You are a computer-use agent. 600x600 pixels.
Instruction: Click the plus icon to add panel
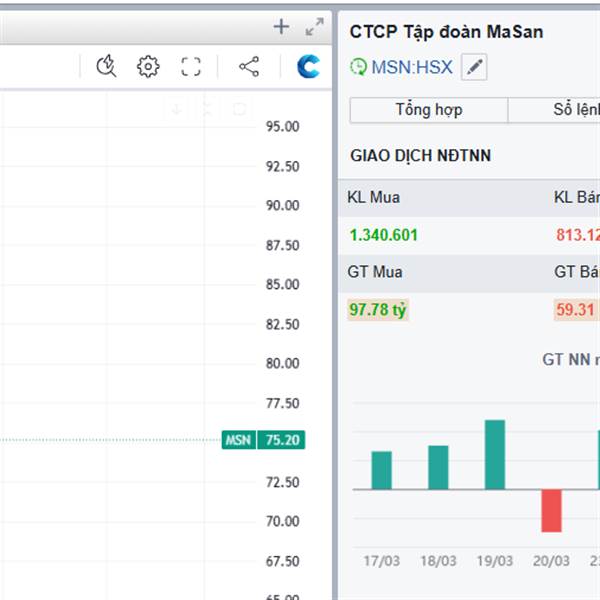click(x=281, y=27)
